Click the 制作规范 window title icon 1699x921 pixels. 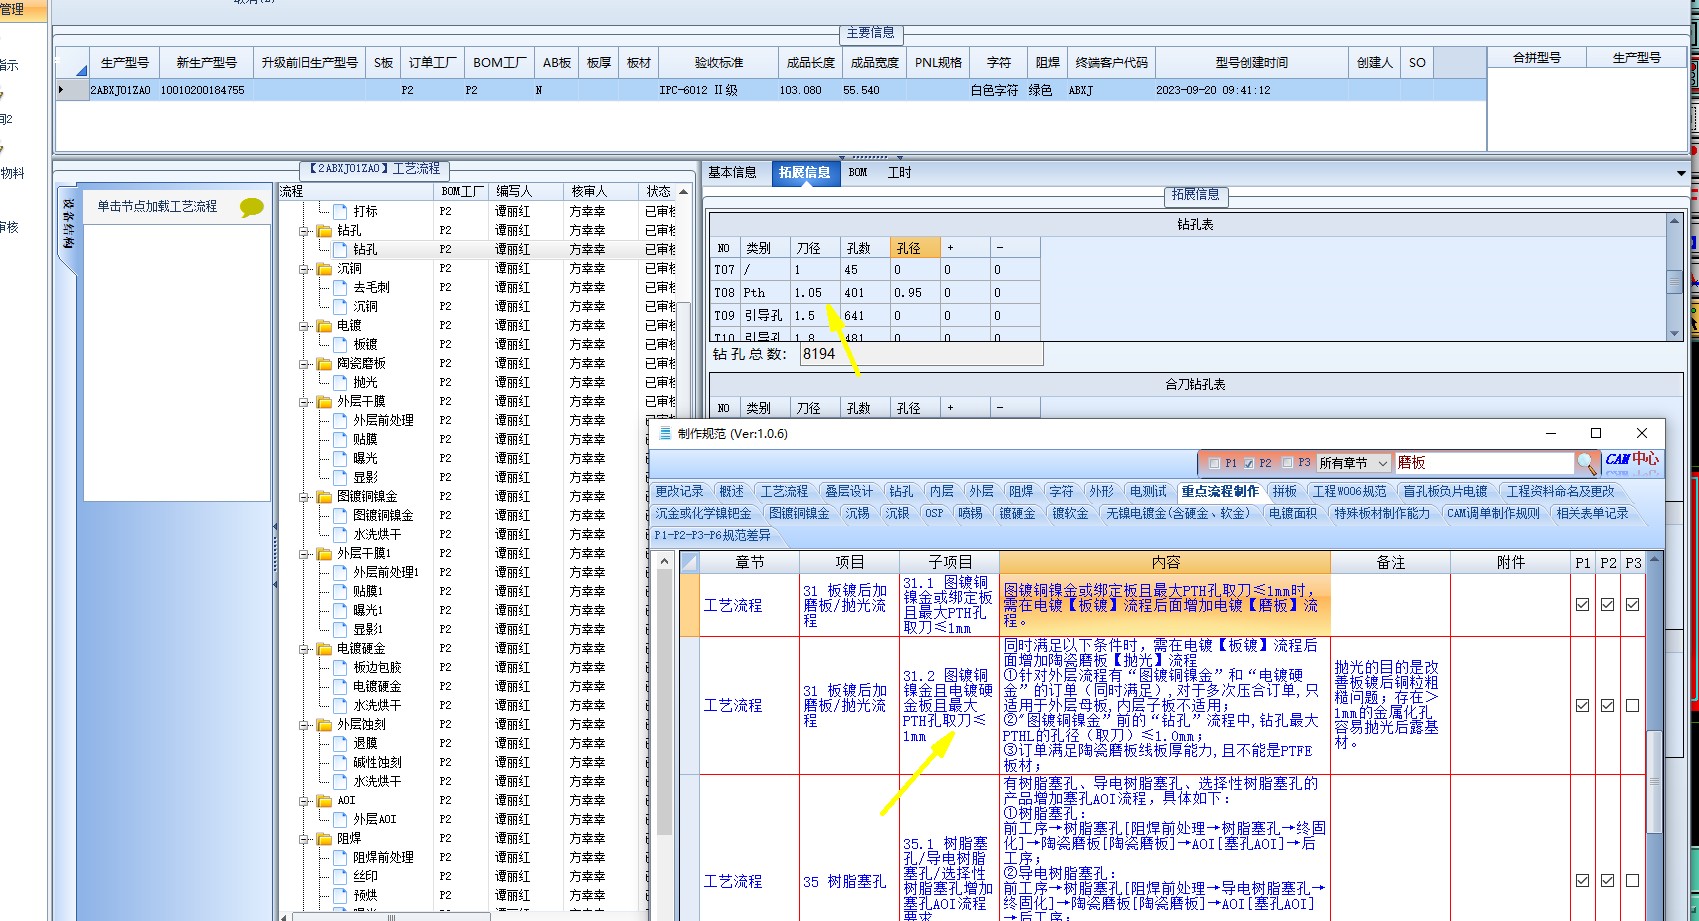point(666,433)
